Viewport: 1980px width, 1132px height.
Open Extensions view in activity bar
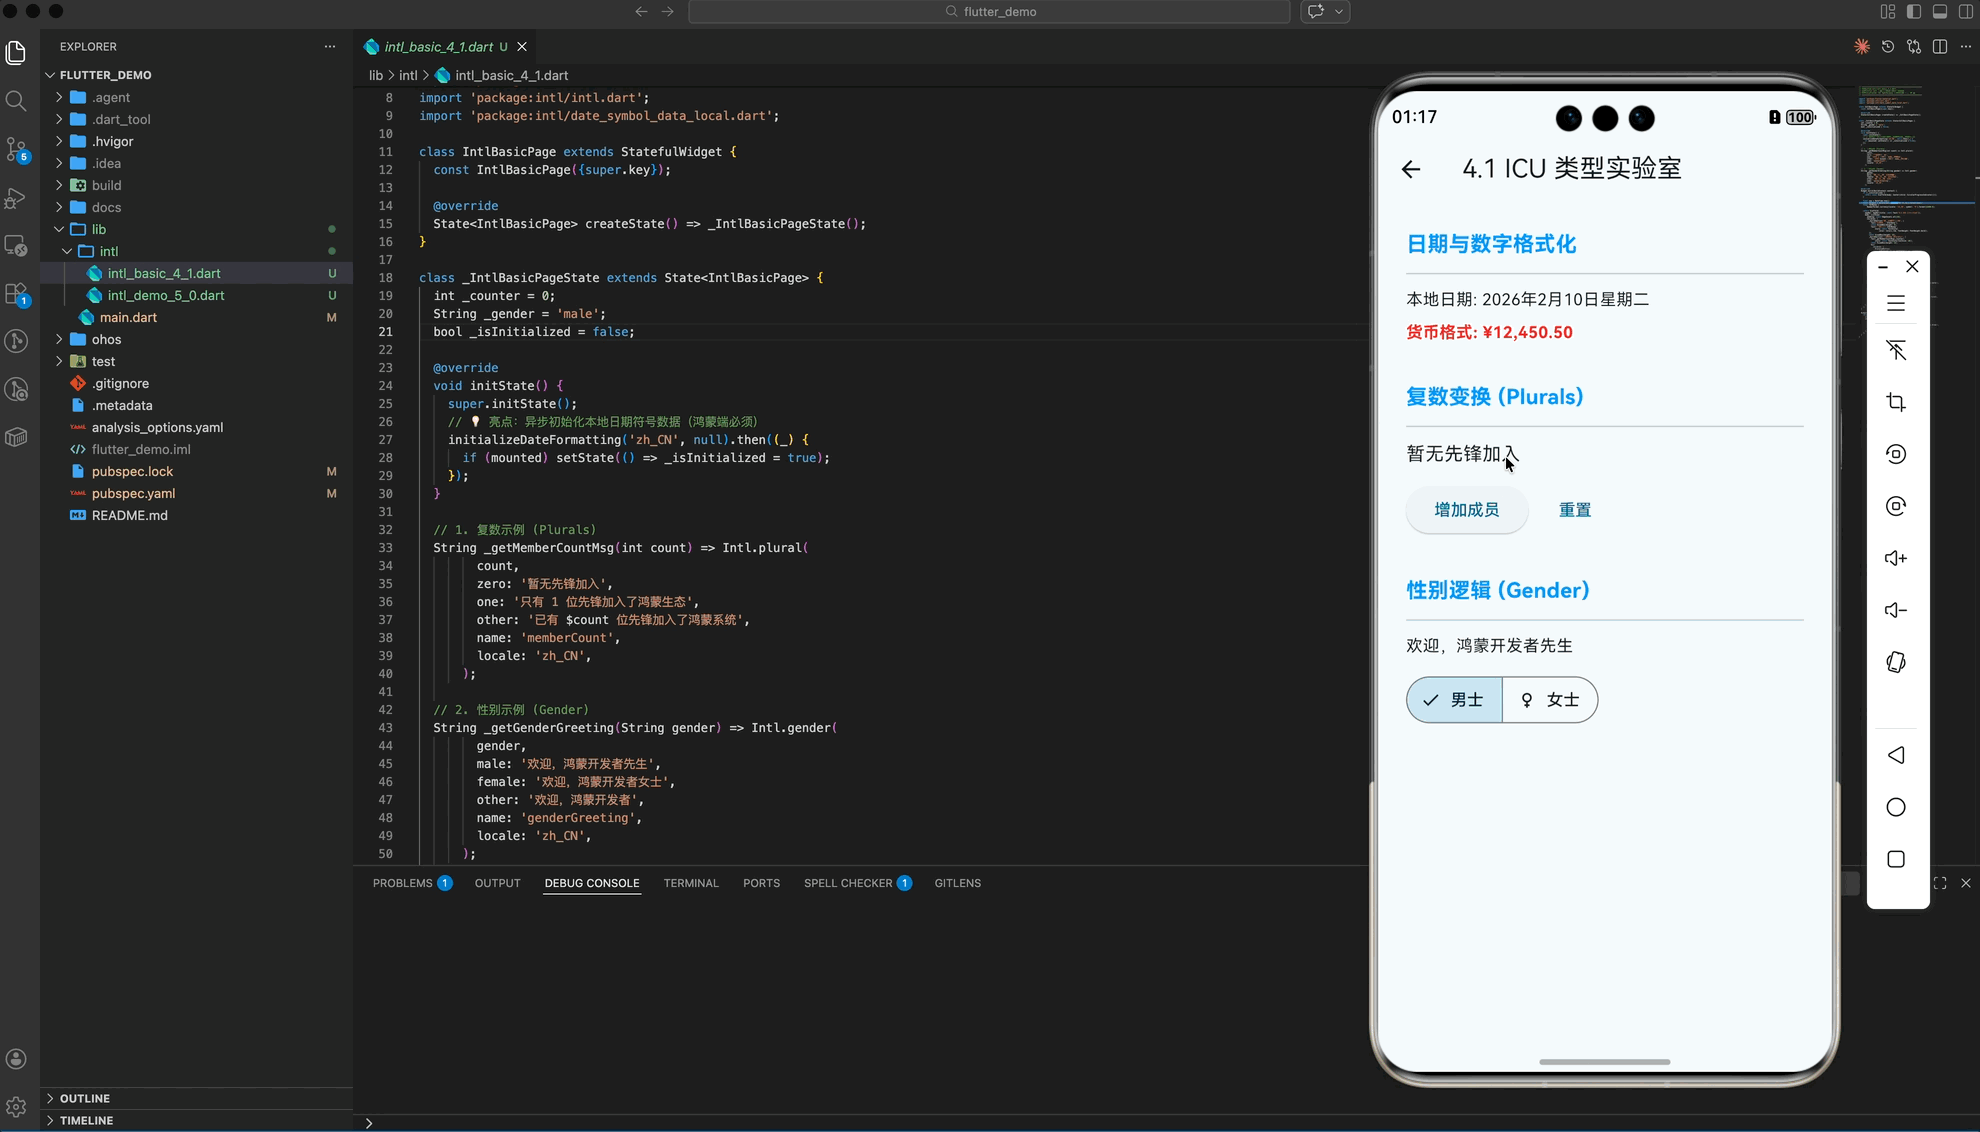(x=16, y=294)
